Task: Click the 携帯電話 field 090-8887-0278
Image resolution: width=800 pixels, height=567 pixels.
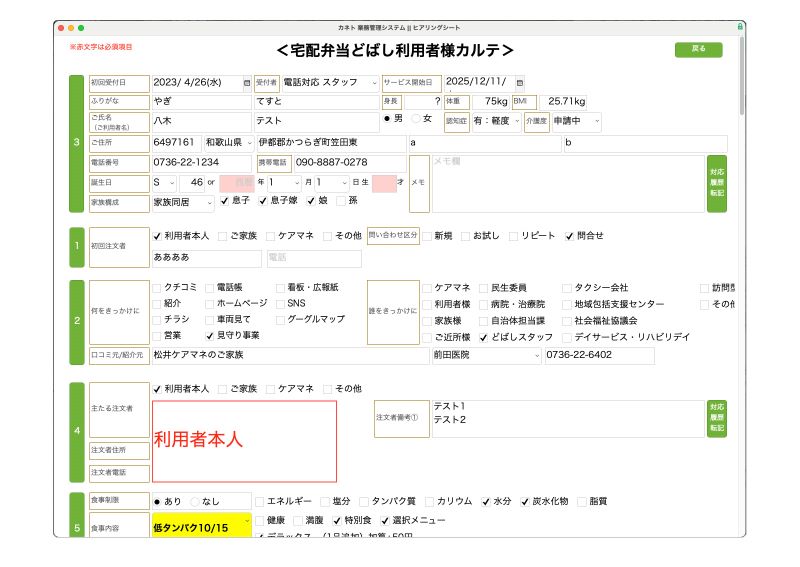Action: click(x=350, y=163)
